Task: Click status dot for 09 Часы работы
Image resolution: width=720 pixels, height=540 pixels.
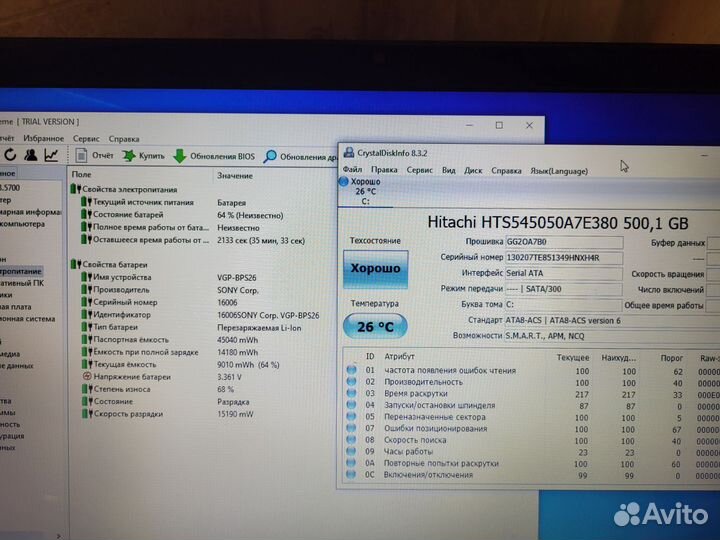Action: click(351, 451)
